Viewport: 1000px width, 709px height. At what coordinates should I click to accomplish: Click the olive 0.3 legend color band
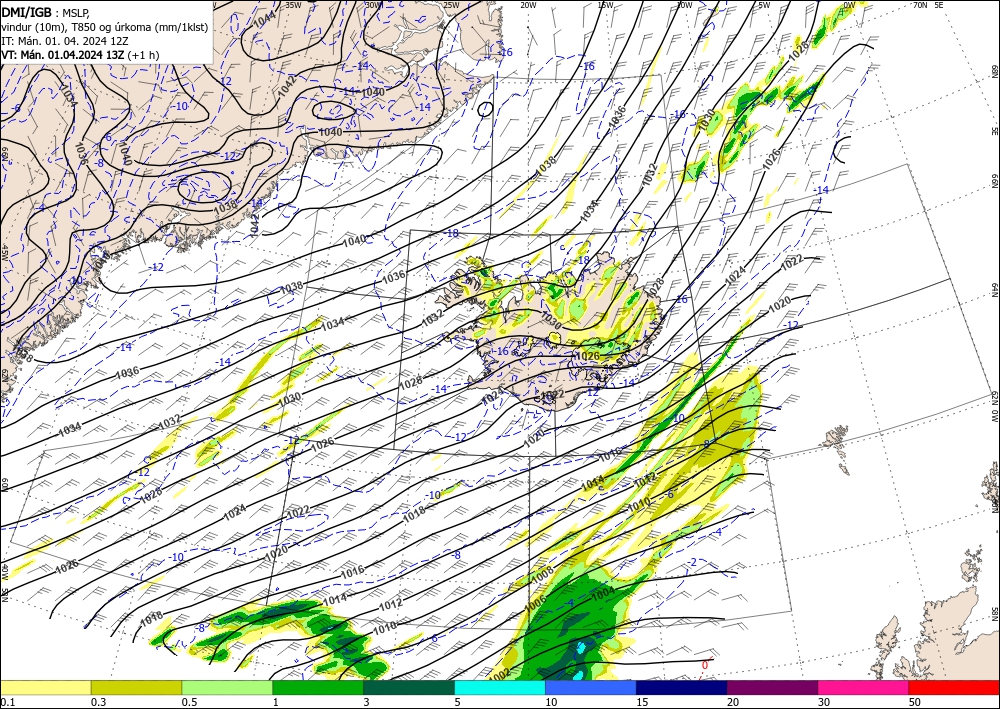pyautogui.click(x=136, y=687)
